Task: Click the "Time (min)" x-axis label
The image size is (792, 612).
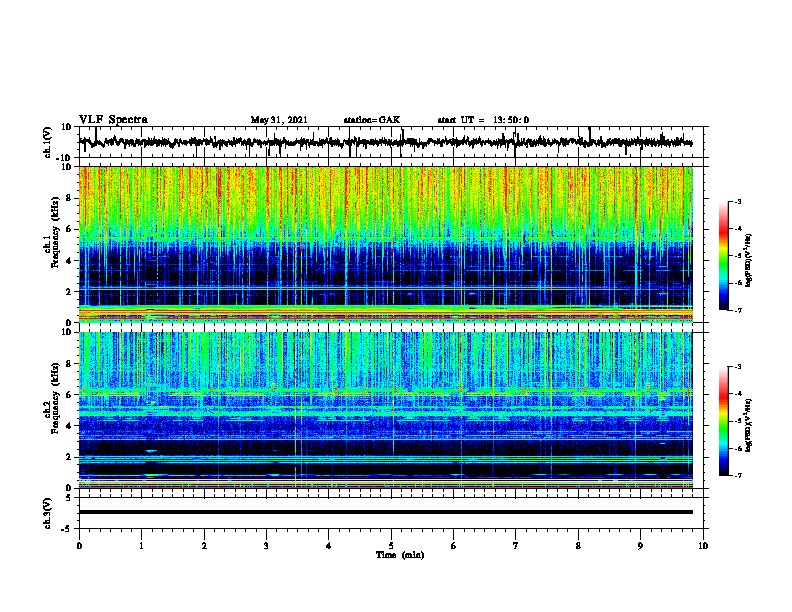Action: (400, 555)
